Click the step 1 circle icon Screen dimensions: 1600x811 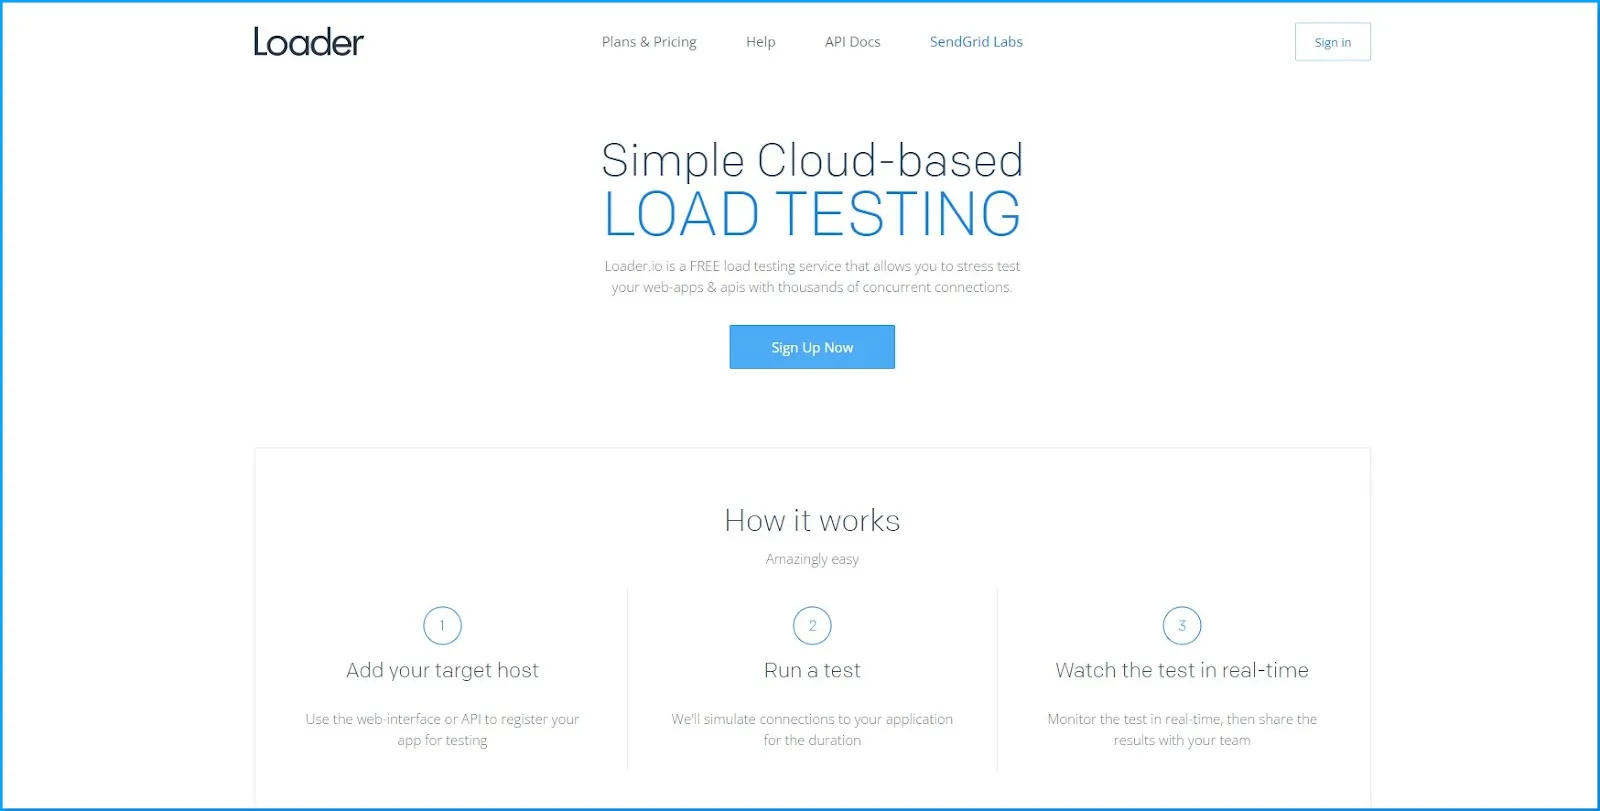442,626
